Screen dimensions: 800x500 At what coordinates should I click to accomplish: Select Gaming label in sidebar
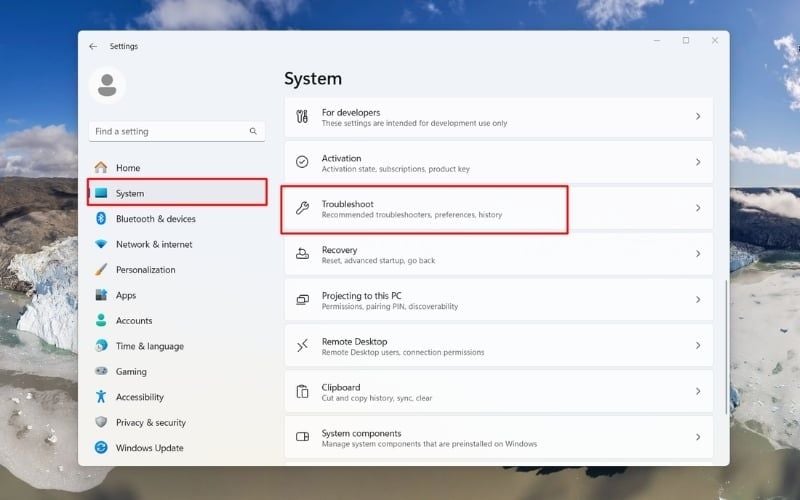[x=131, y=371]
